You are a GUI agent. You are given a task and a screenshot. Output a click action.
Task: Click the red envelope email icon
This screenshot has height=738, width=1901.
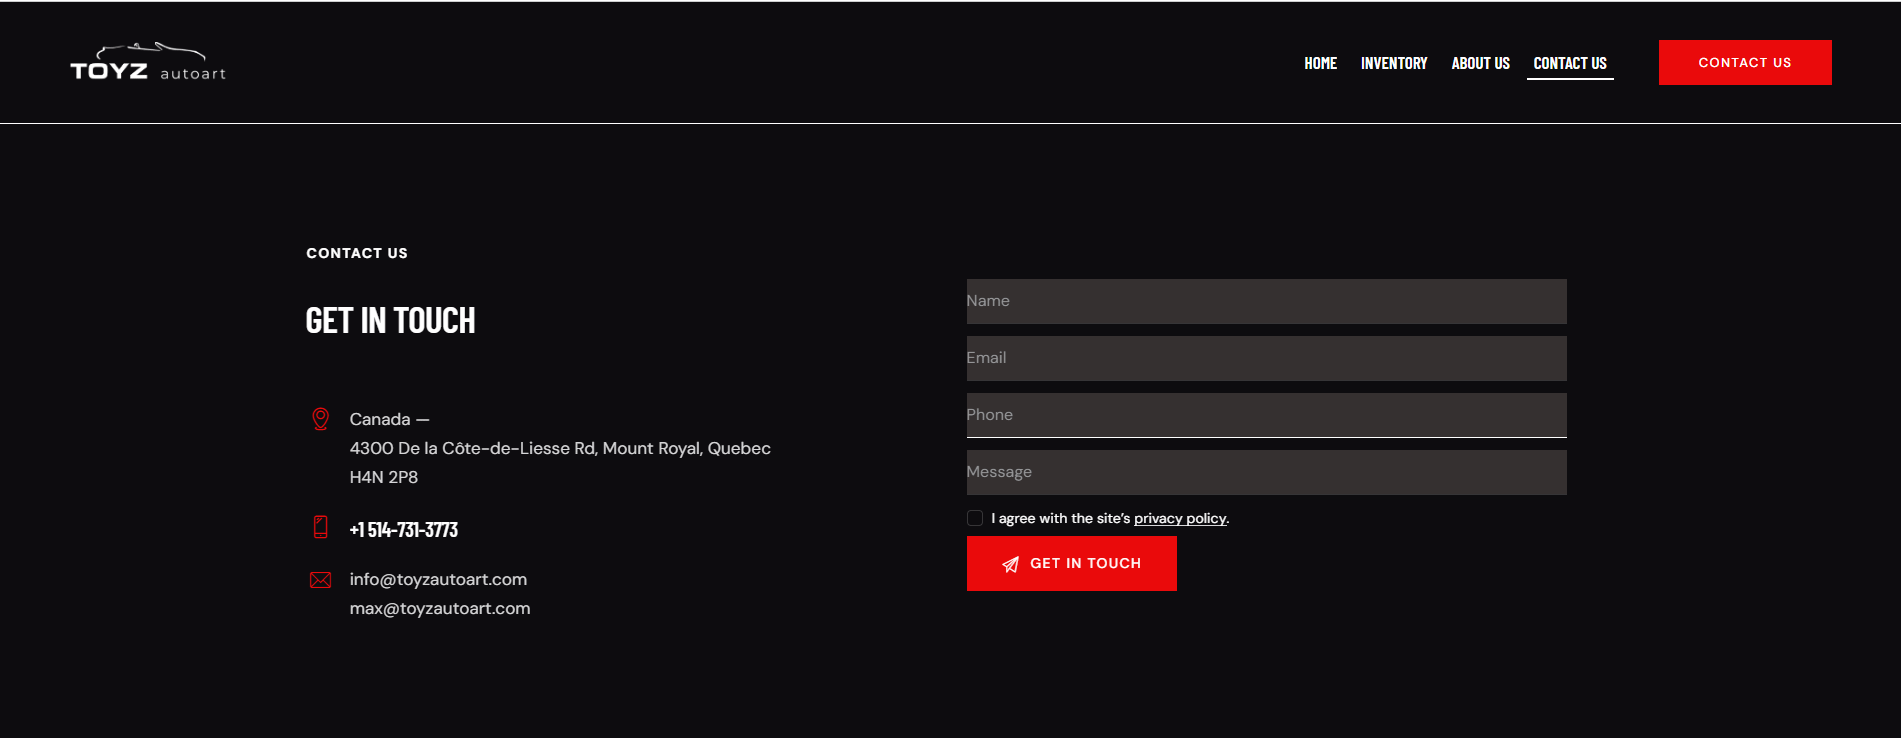[x=320, y=580]
